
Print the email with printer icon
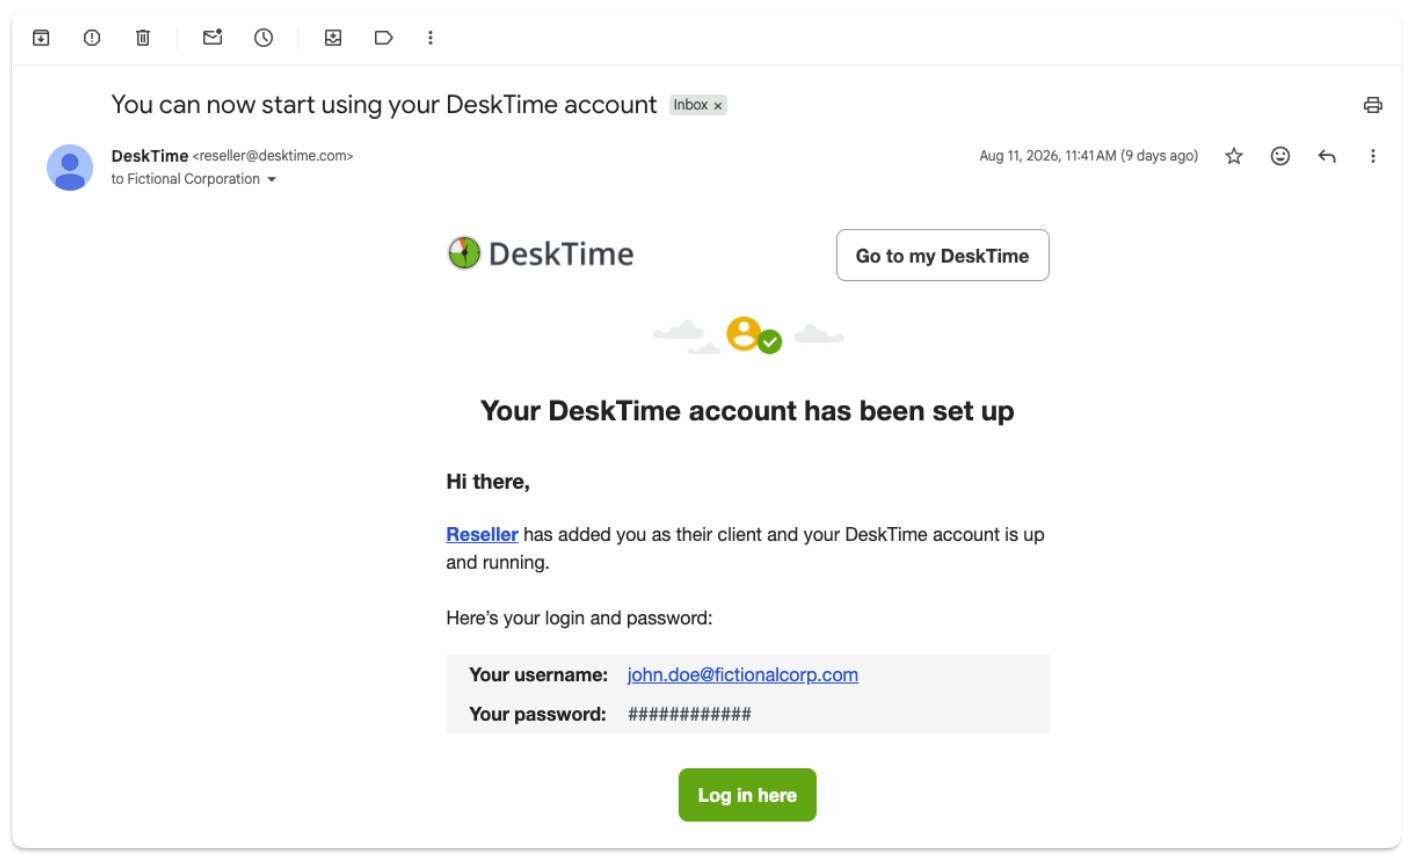[x=1373, y=105]
